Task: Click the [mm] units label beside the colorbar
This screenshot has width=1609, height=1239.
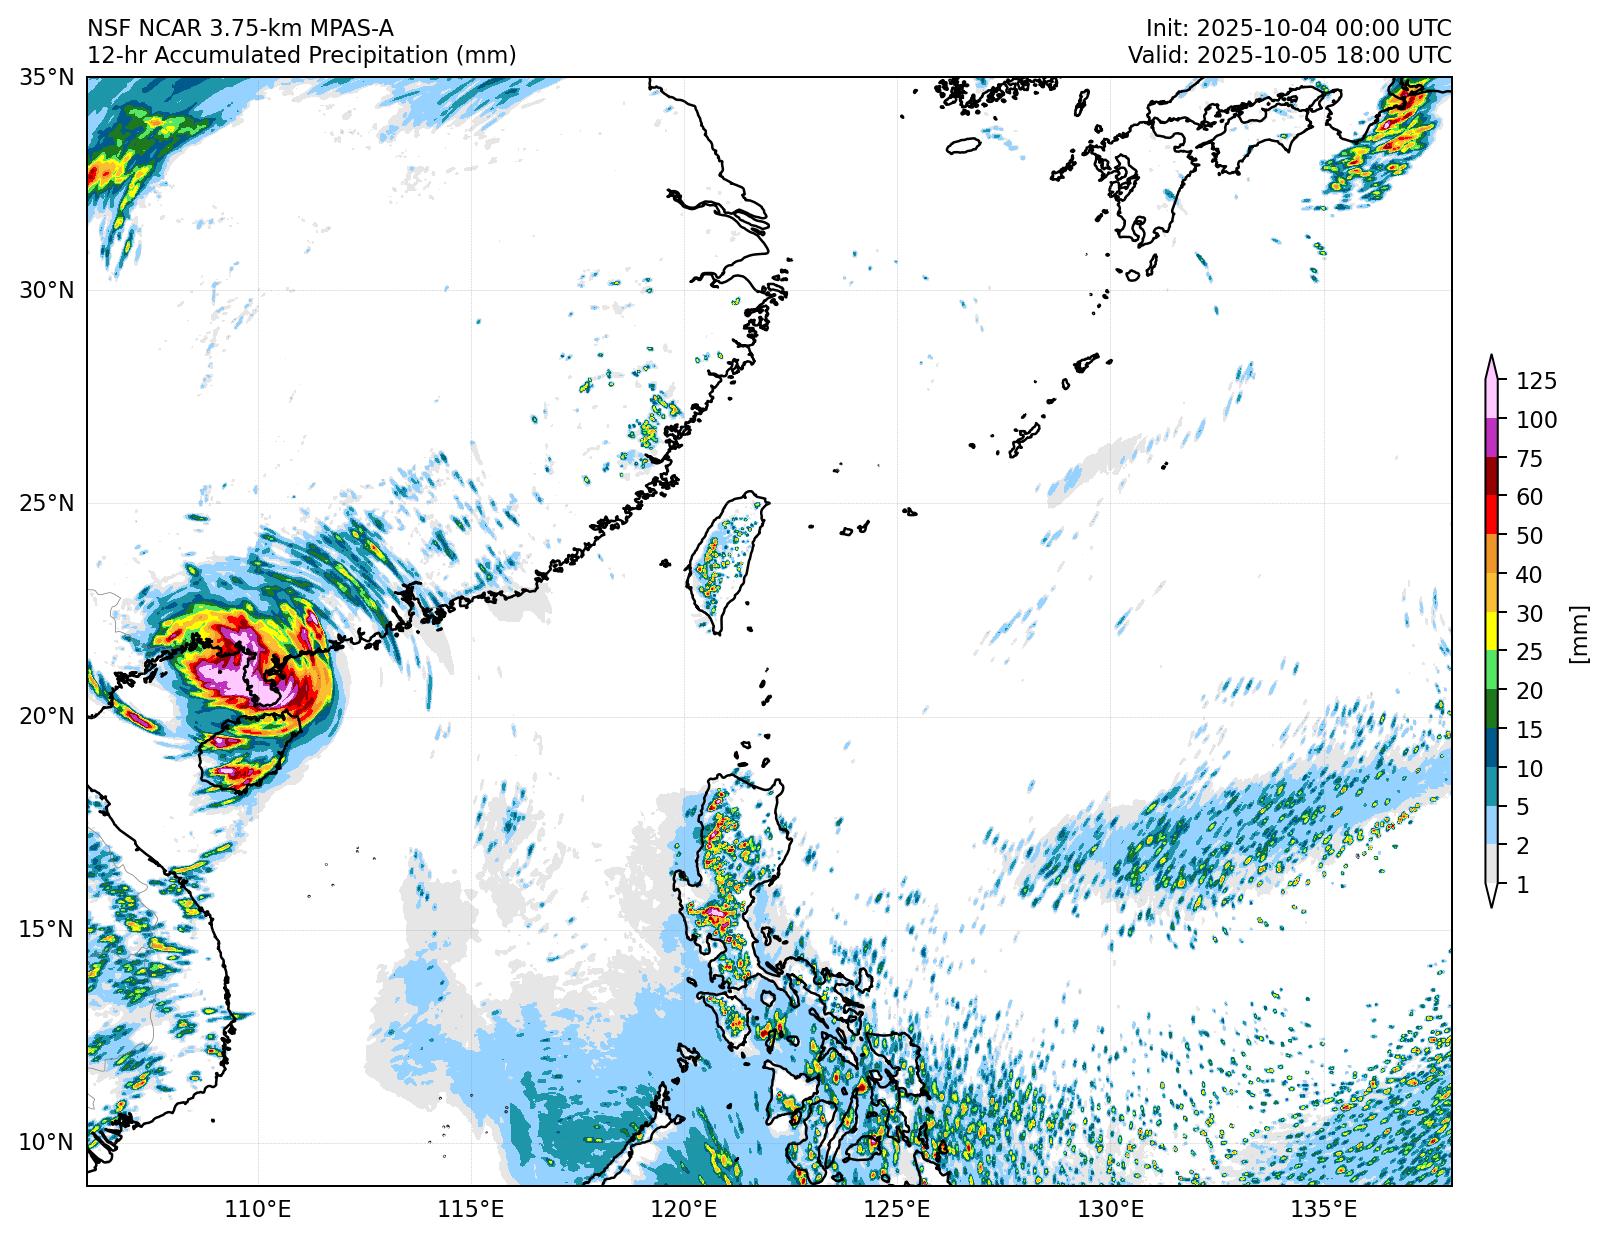Action: click(1579, 633)
